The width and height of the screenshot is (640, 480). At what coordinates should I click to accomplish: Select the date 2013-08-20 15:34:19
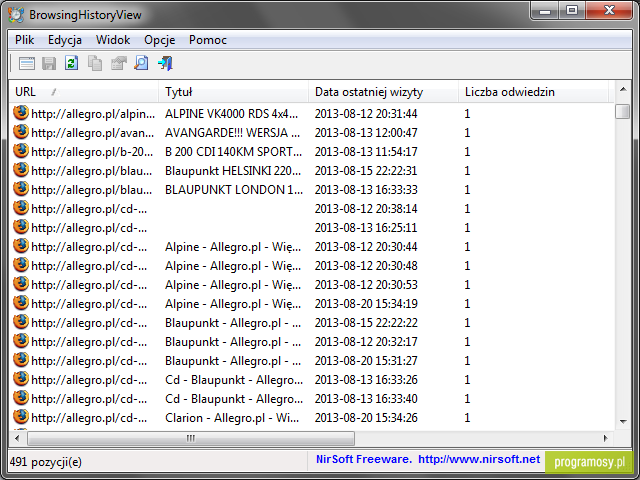click(366, 304)
